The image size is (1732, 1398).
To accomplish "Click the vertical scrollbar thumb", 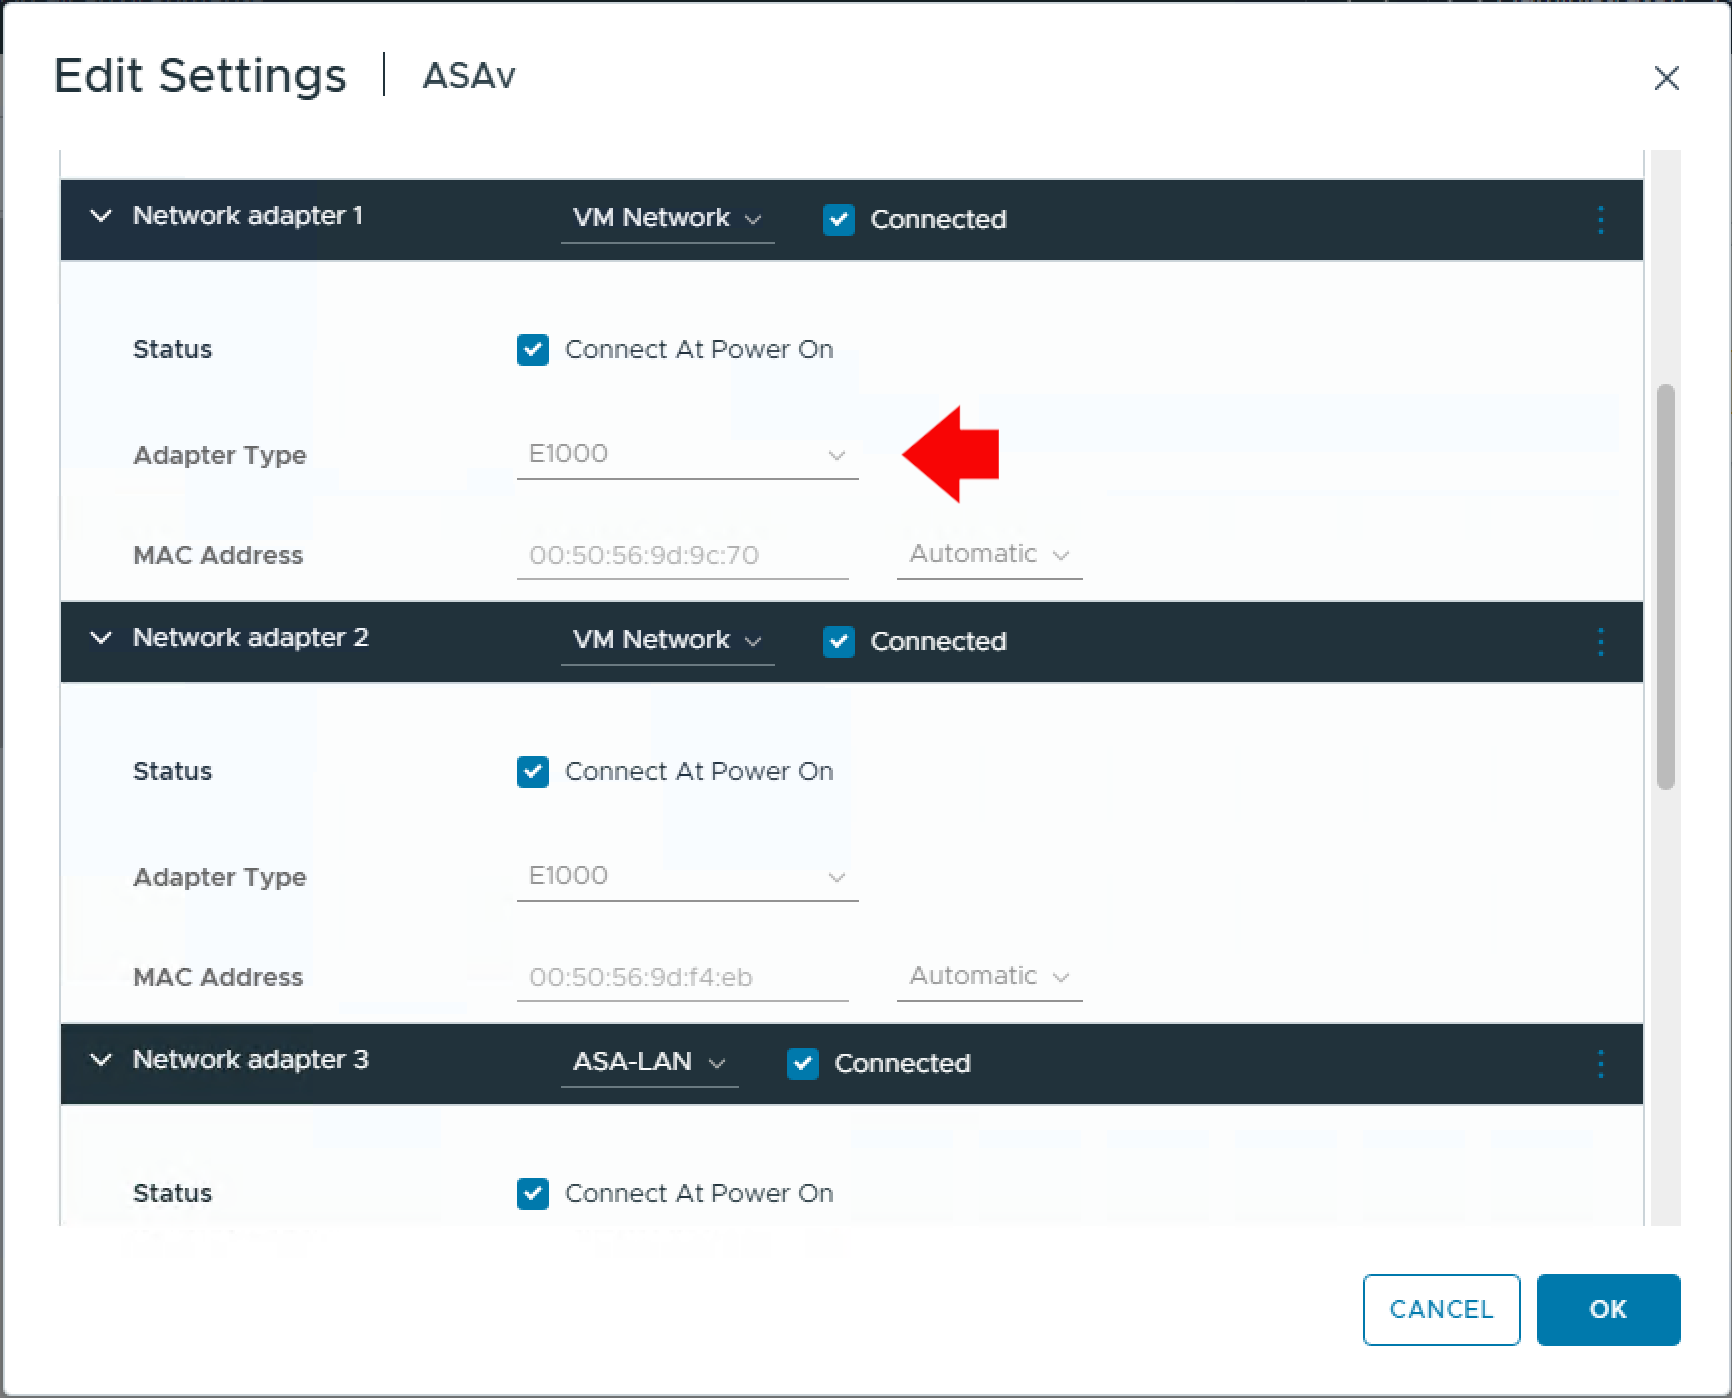I will (x=1665, y=587).
